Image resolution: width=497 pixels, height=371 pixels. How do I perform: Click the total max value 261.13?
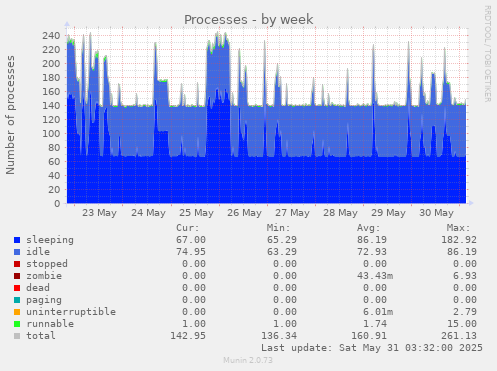(459, 336)
